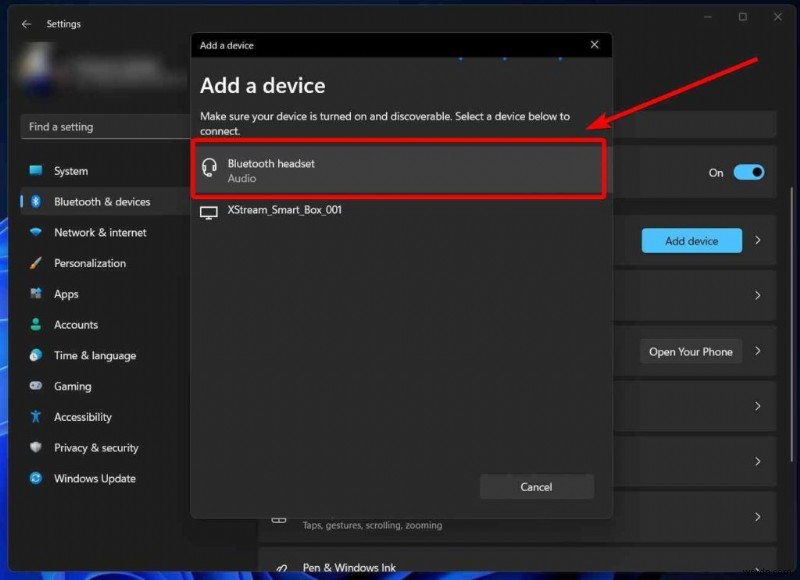Open the Accessibility sidebar icon

33,417
